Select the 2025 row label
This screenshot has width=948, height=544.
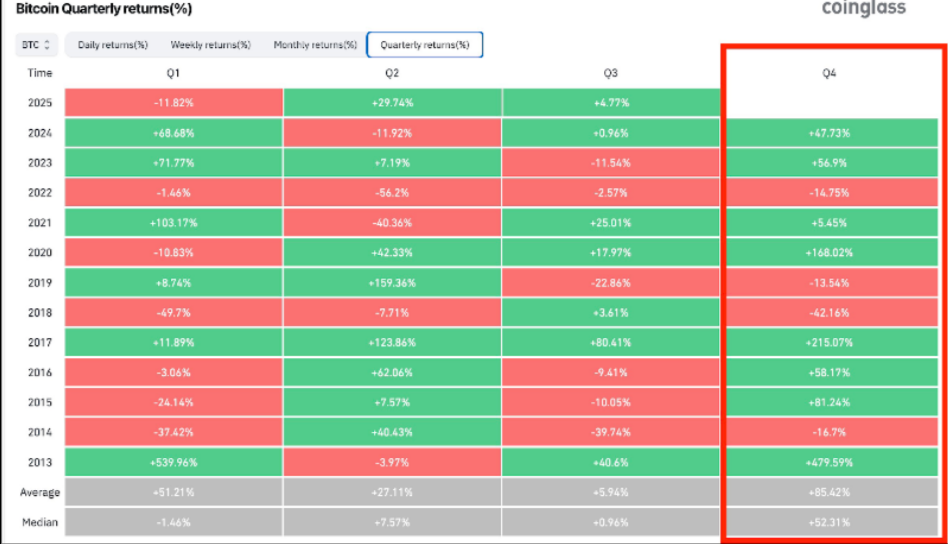(40, 102)
